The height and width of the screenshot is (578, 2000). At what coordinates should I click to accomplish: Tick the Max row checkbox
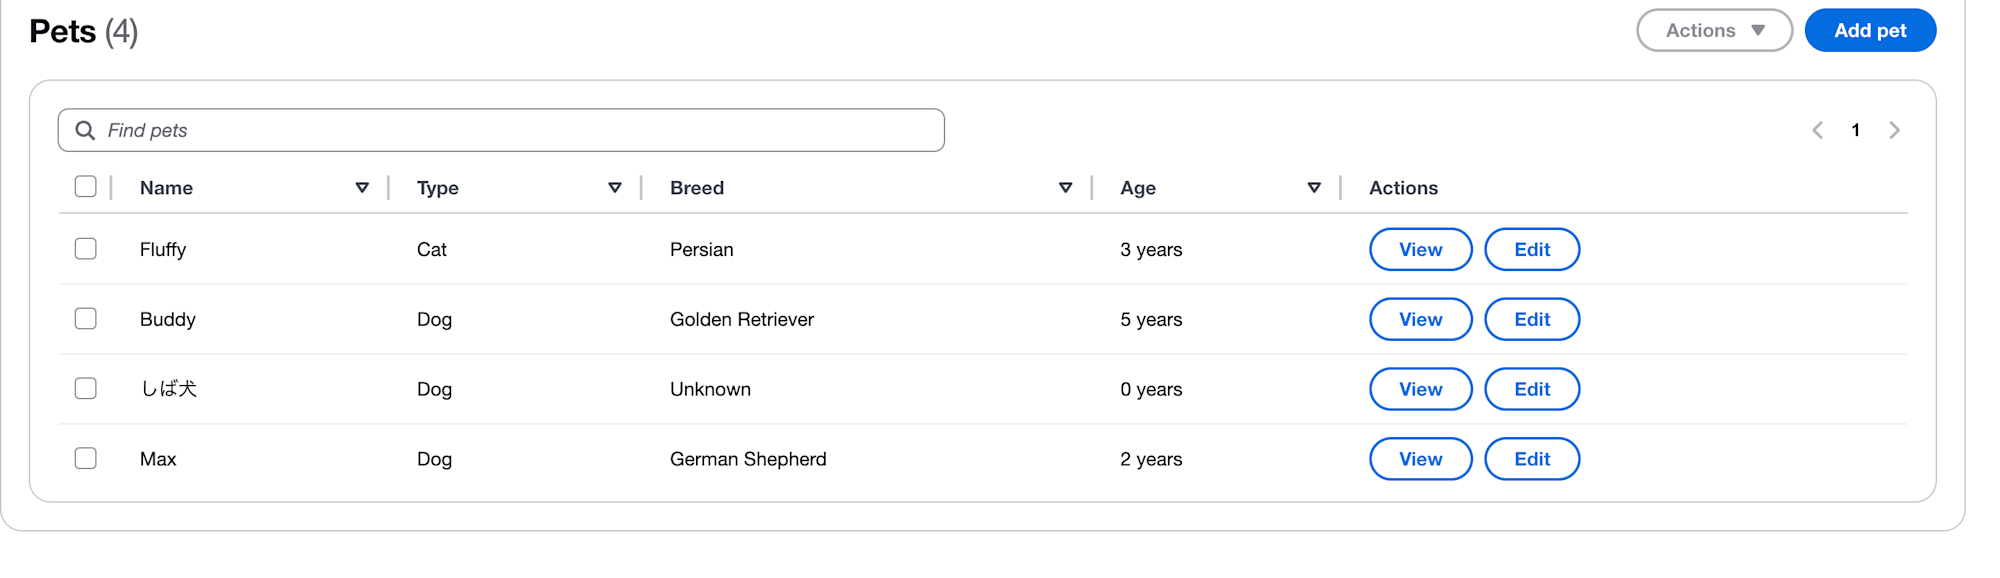coord(86,458)
